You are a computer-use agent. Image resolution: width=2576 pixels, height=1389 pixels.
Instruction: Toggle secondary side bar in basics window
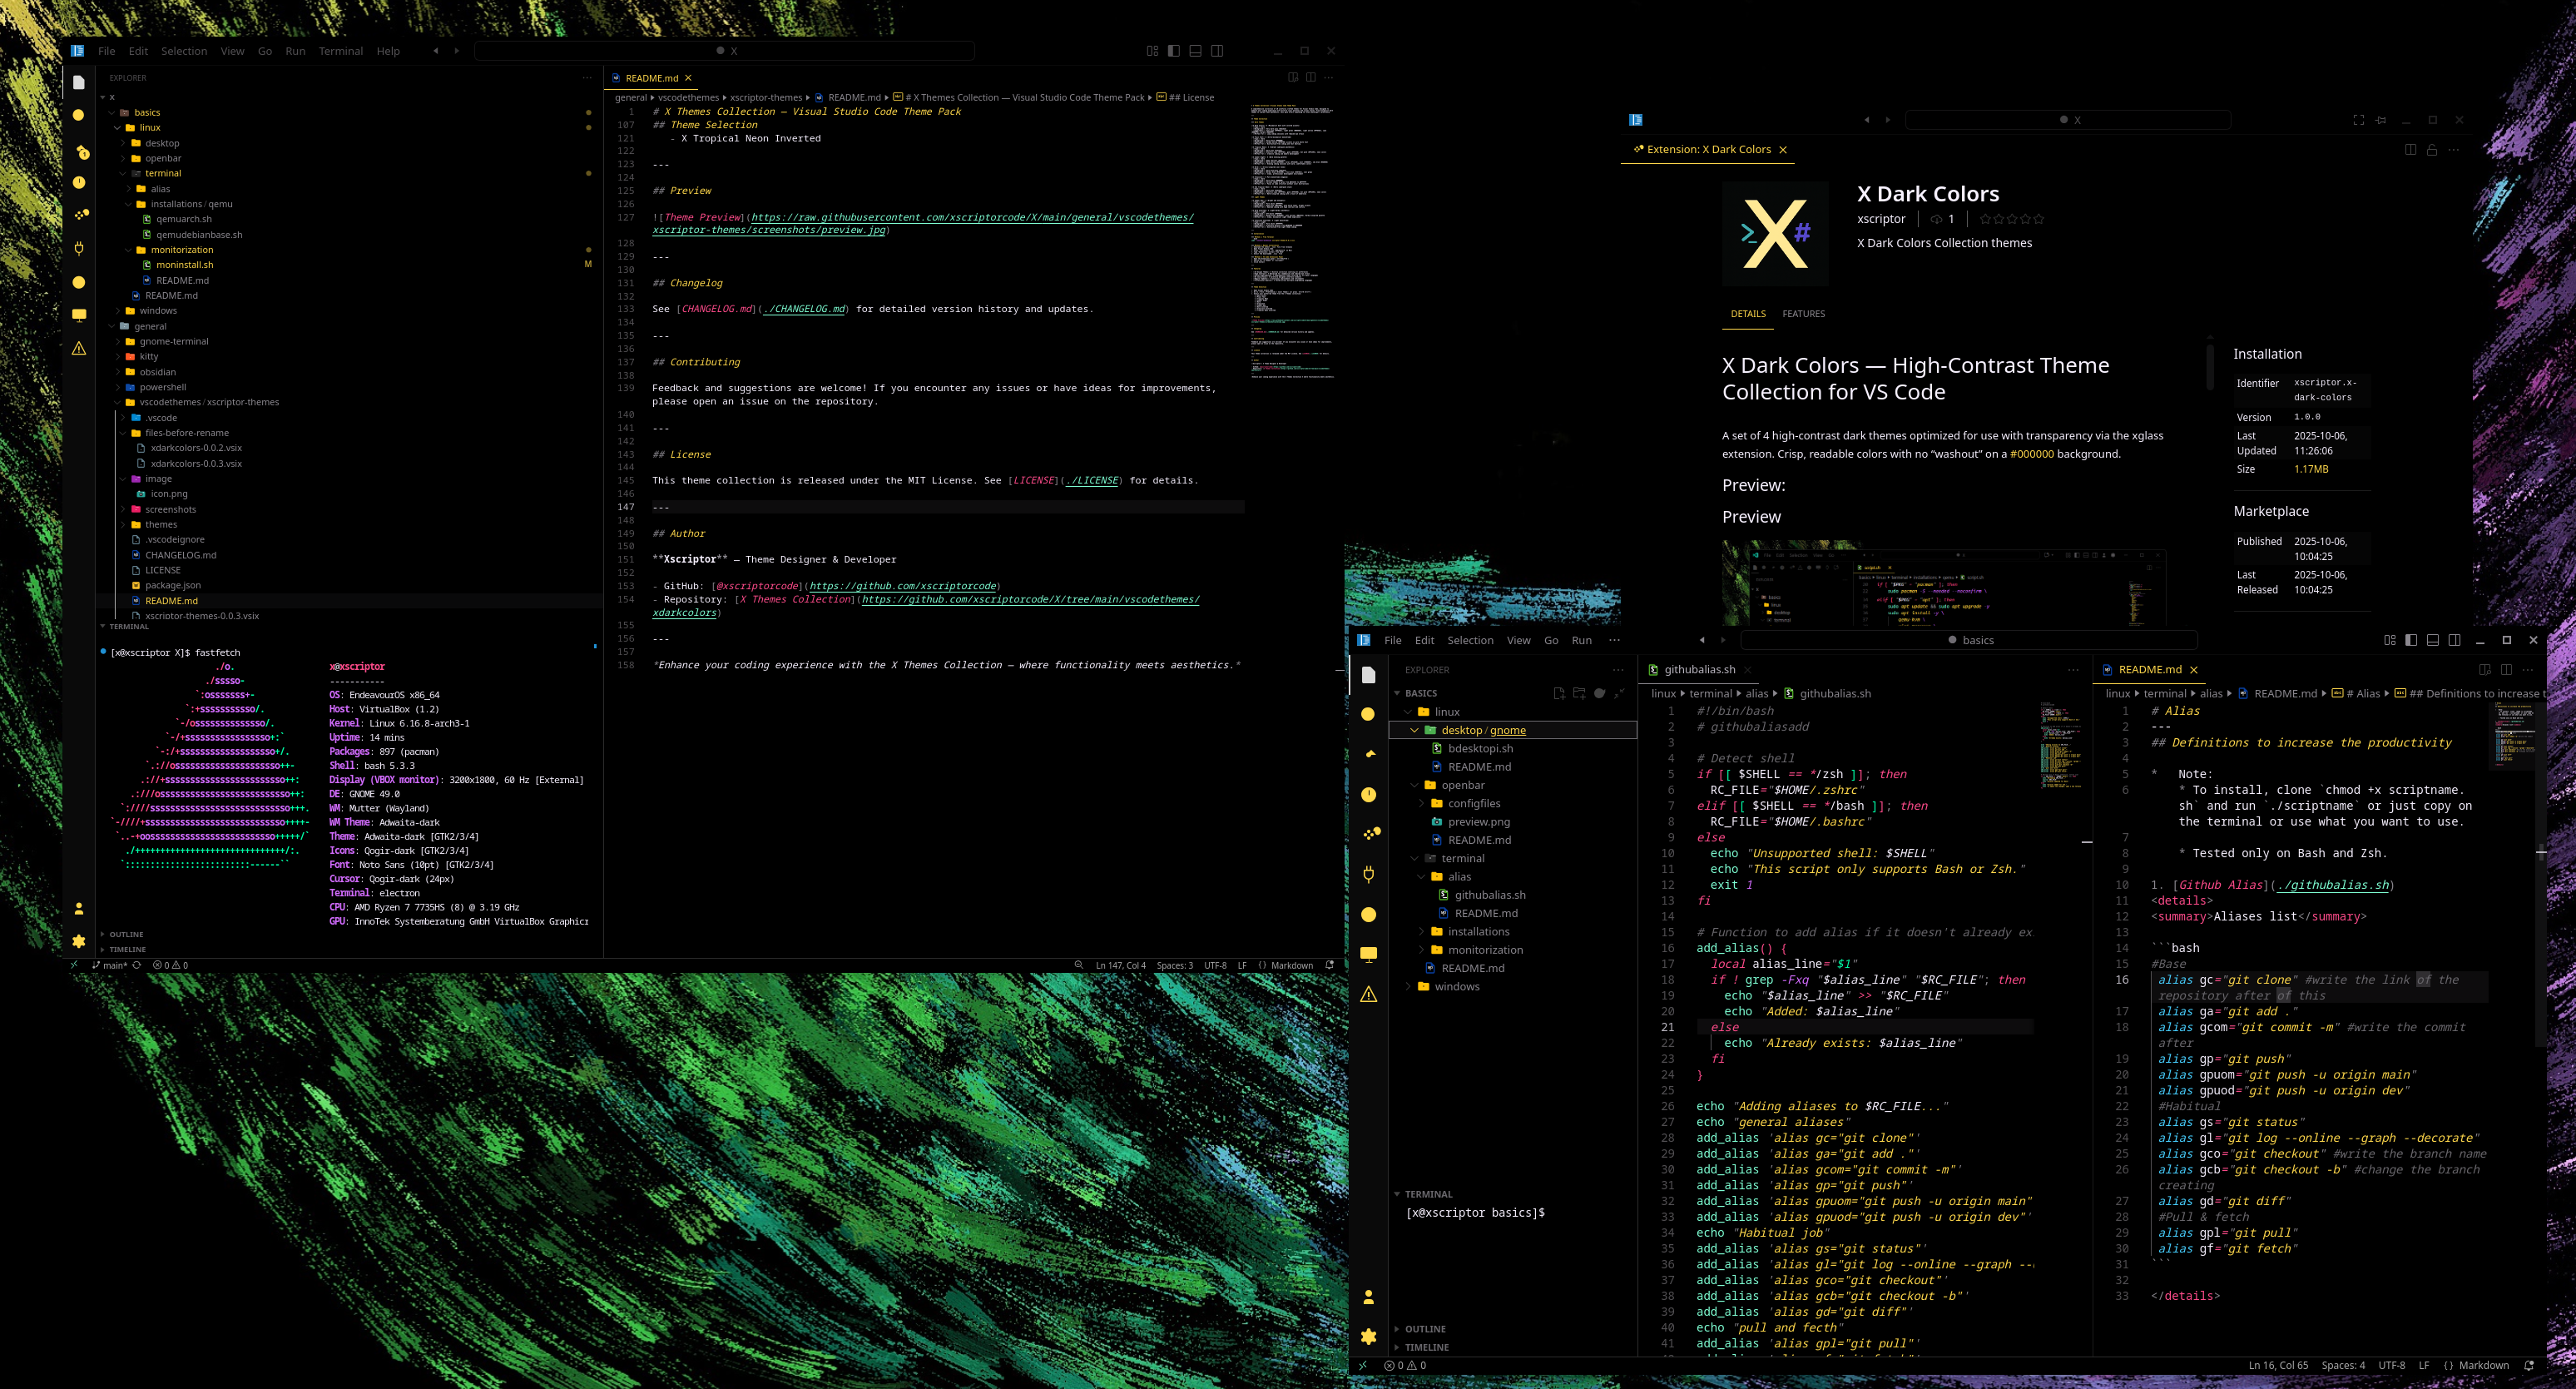pyautogui.click(x=2454, y=640)
